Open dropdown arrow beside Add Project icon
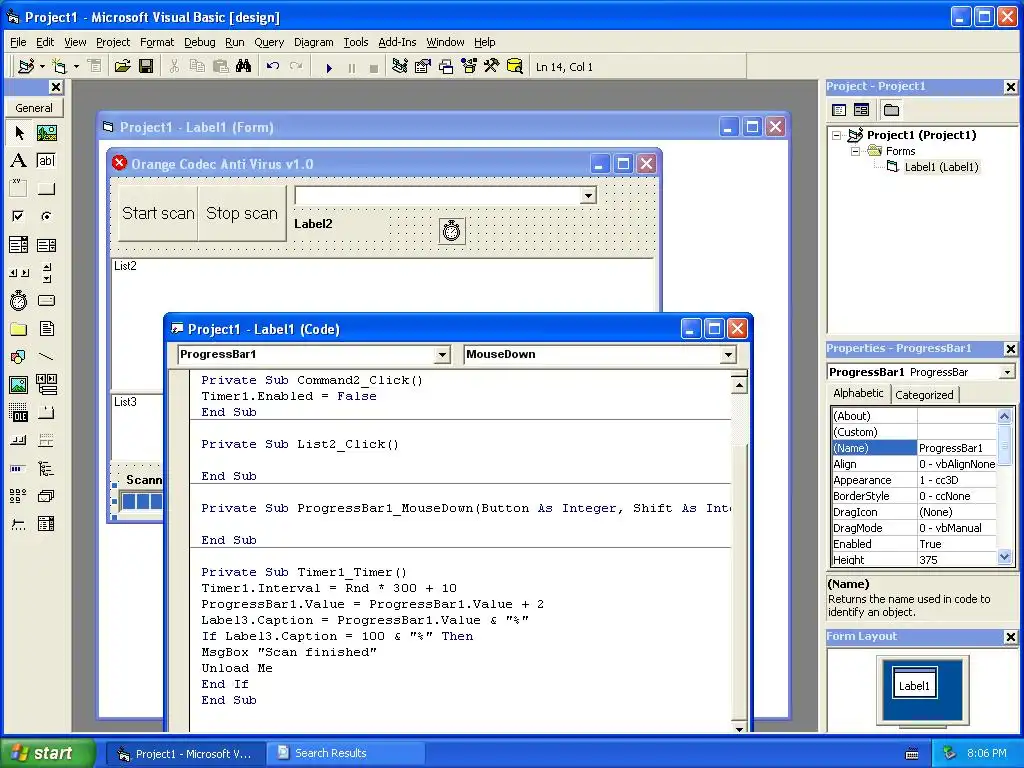This screenshot has width=1024, height=768. [x=42, y=66]
